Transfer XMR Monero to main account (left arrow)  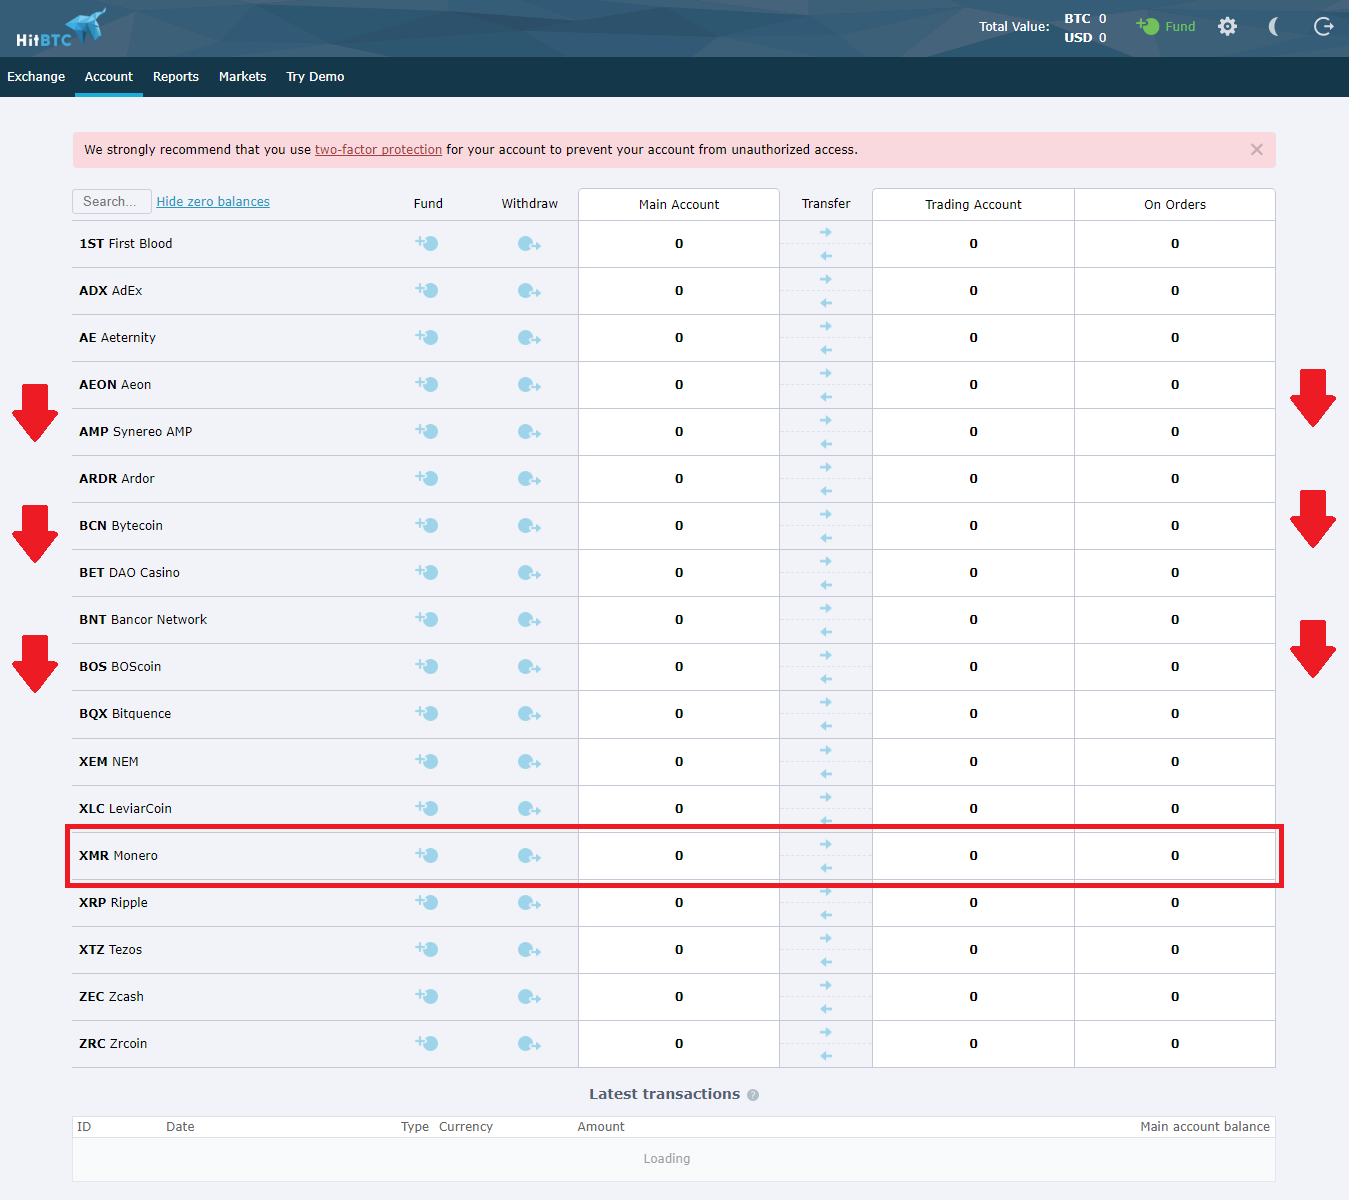pyautogui.click(x=826, y=868)
